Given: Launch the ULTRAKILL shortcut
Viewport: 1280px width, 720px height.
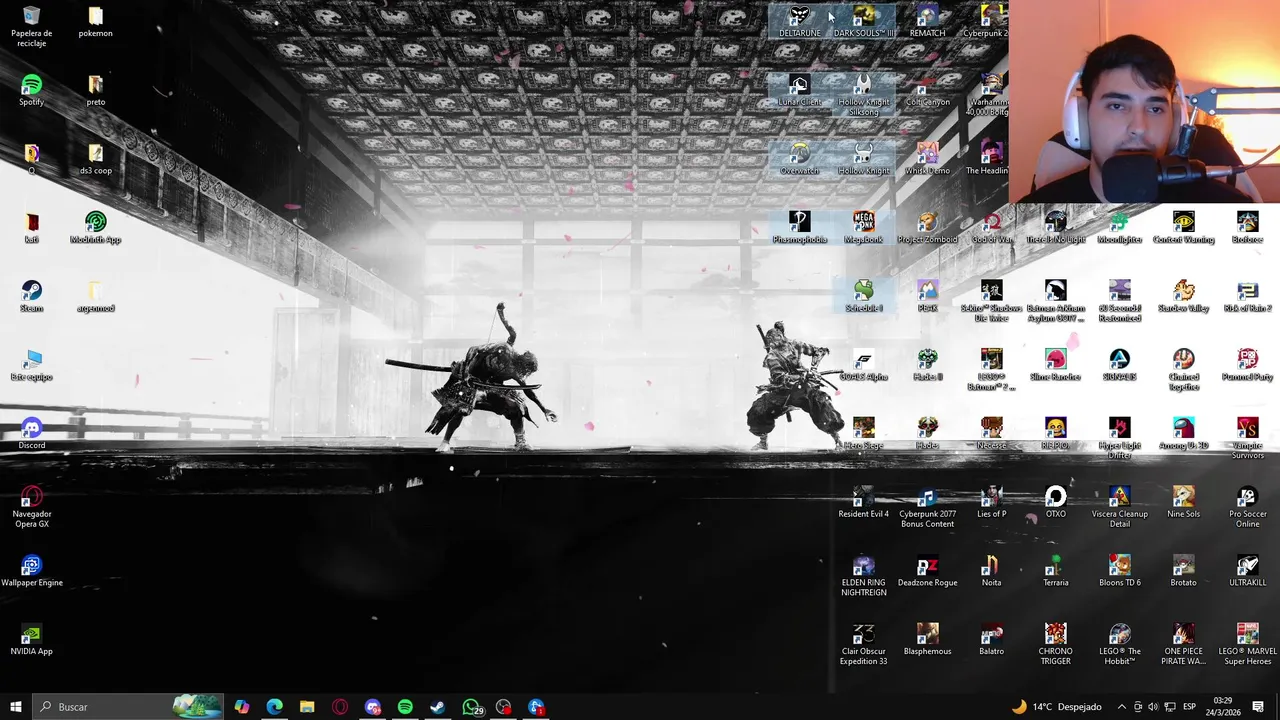Looking at the screenshot, I should [x=1247, y=571].
